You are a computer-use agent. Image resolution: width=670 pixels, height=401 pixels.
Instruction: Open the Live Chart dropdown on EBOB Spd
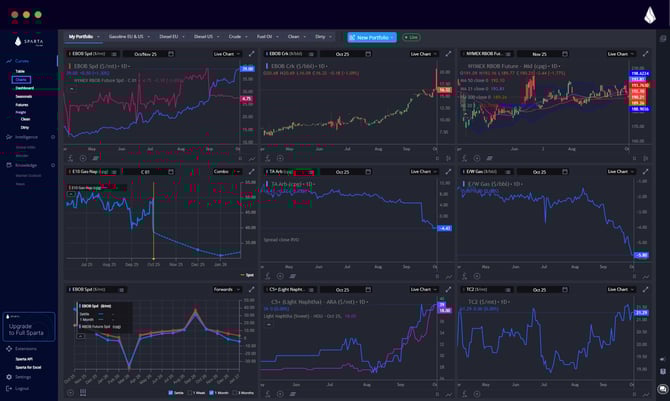(225, 53)
